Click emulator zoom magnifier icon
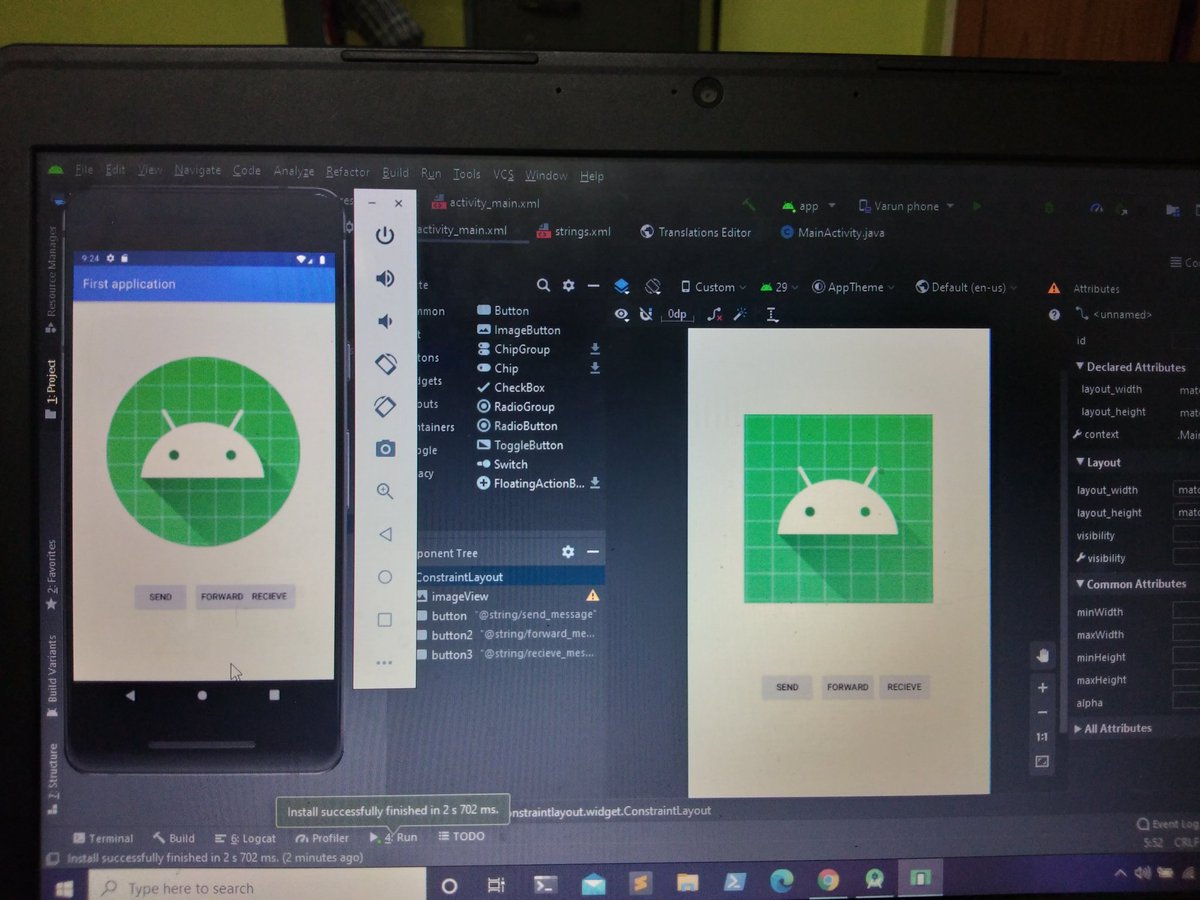 click(x=385, y=491)
